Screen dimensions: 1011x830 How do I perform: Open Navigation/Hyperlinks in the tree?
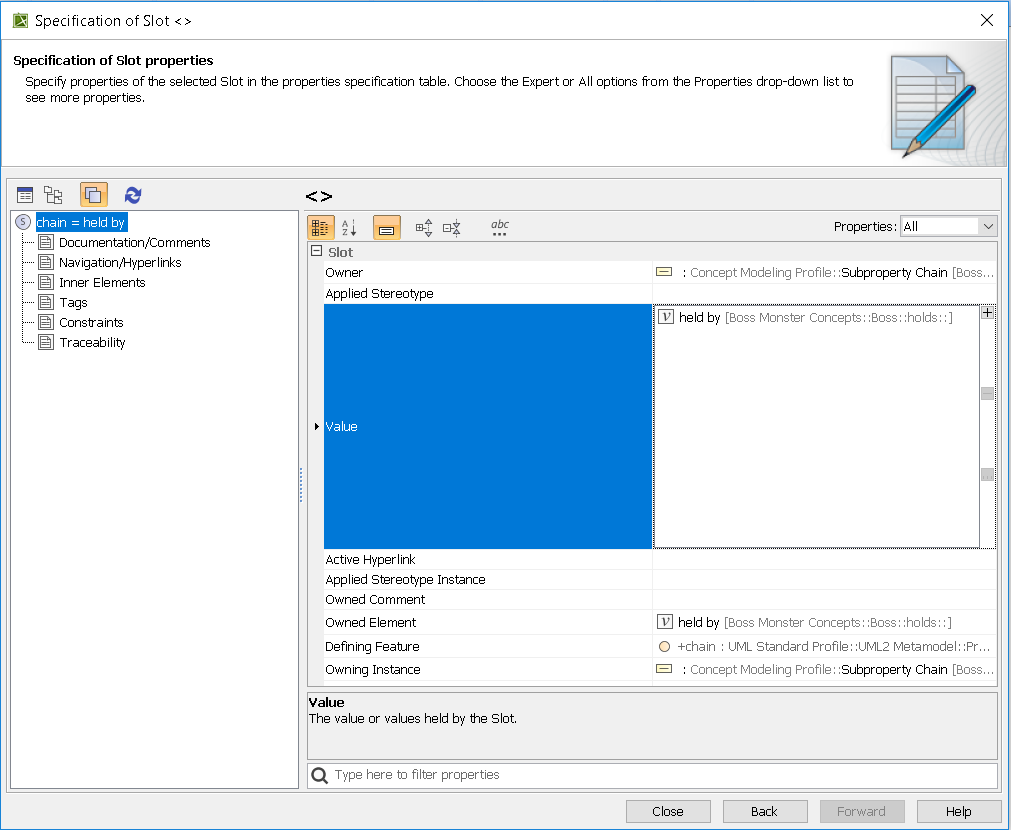coord(120,262)
